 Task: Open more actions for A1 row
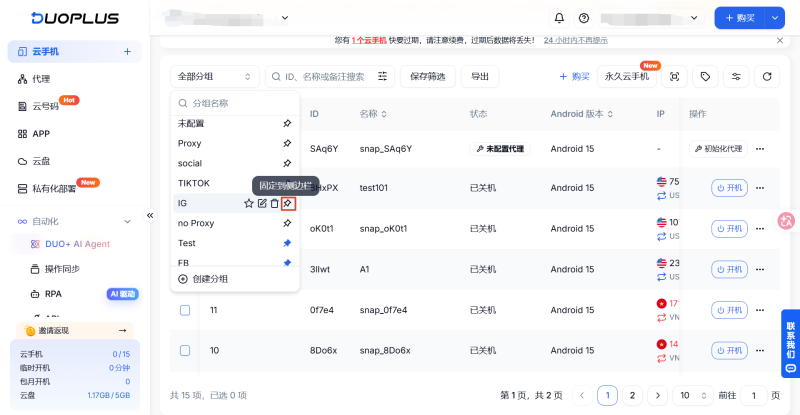(760, 270)
